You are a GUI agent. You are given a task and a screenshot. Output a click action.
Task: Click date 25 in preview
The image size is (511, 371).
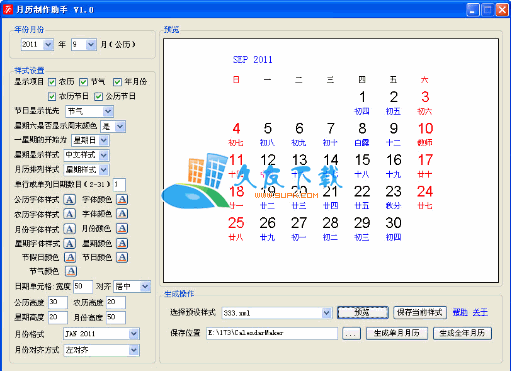(236, 223)
